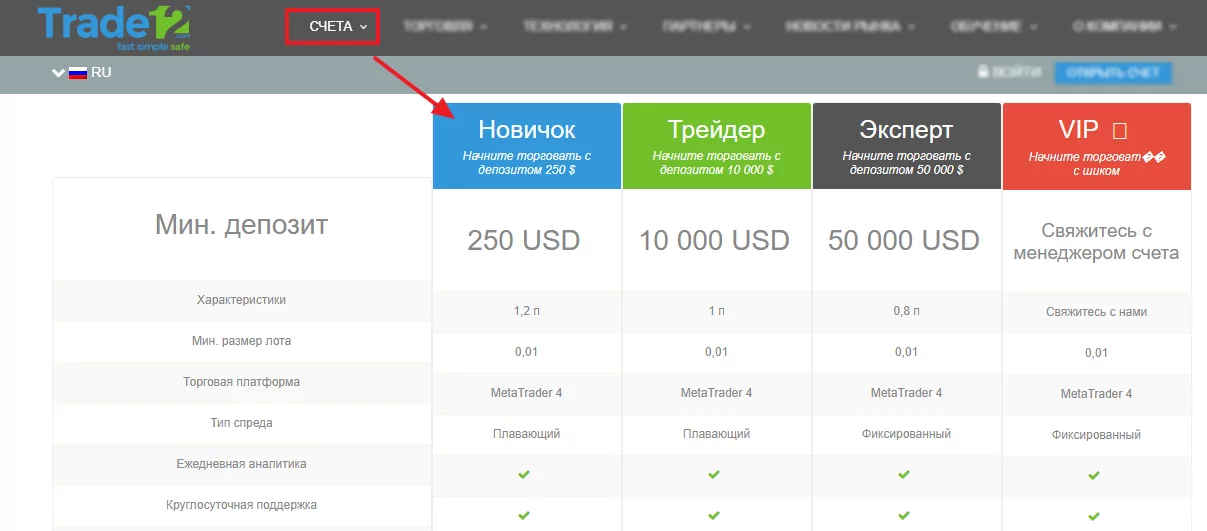Click the ВОЙТИ login link

1016,72
